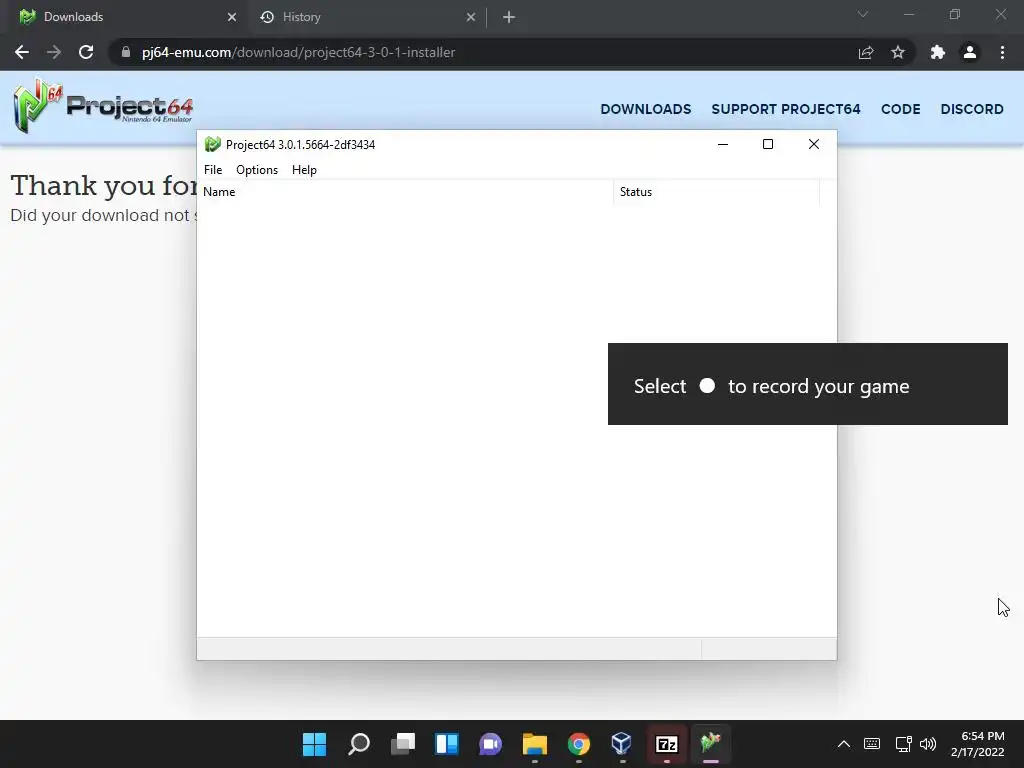
Task: Open the Chrome profile avatar menu
Action: tap(970, 52)
